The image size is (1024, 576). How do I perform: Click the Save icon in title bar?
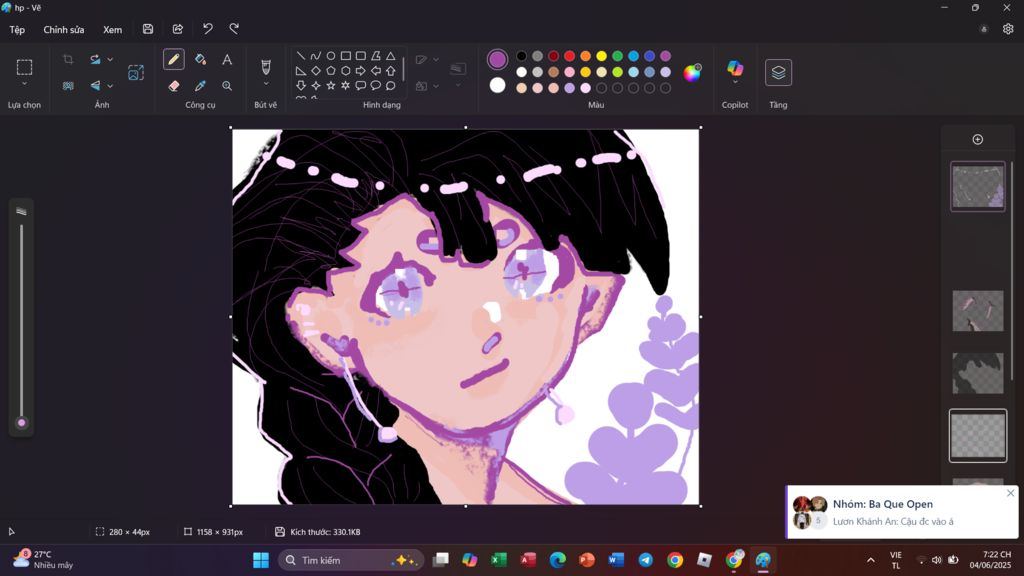[148, 29]
